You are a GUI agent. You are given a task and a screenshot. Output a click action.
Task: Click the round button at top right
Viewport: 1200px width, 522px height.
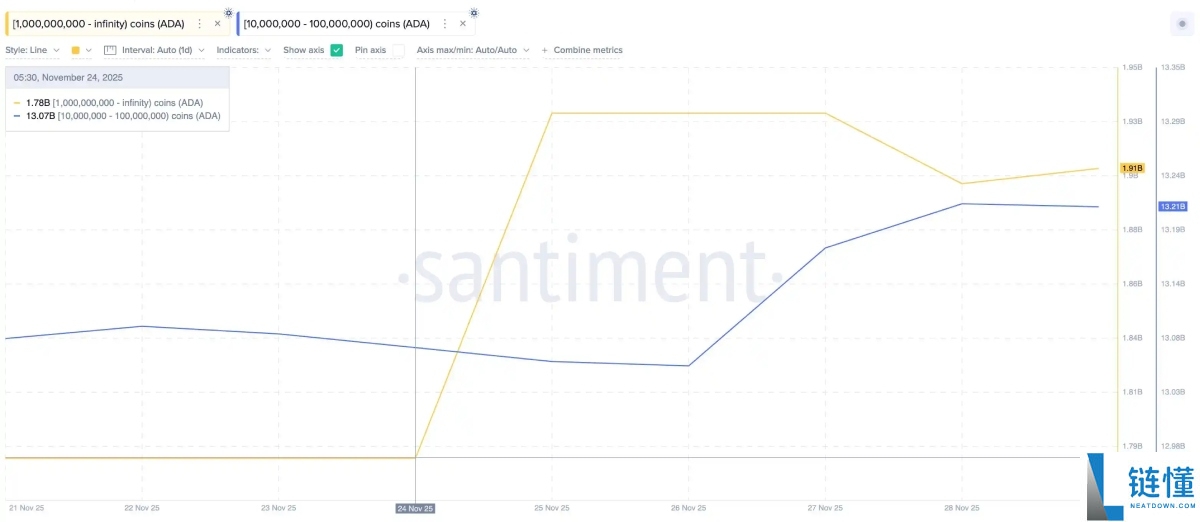[x=1183, y=24]
